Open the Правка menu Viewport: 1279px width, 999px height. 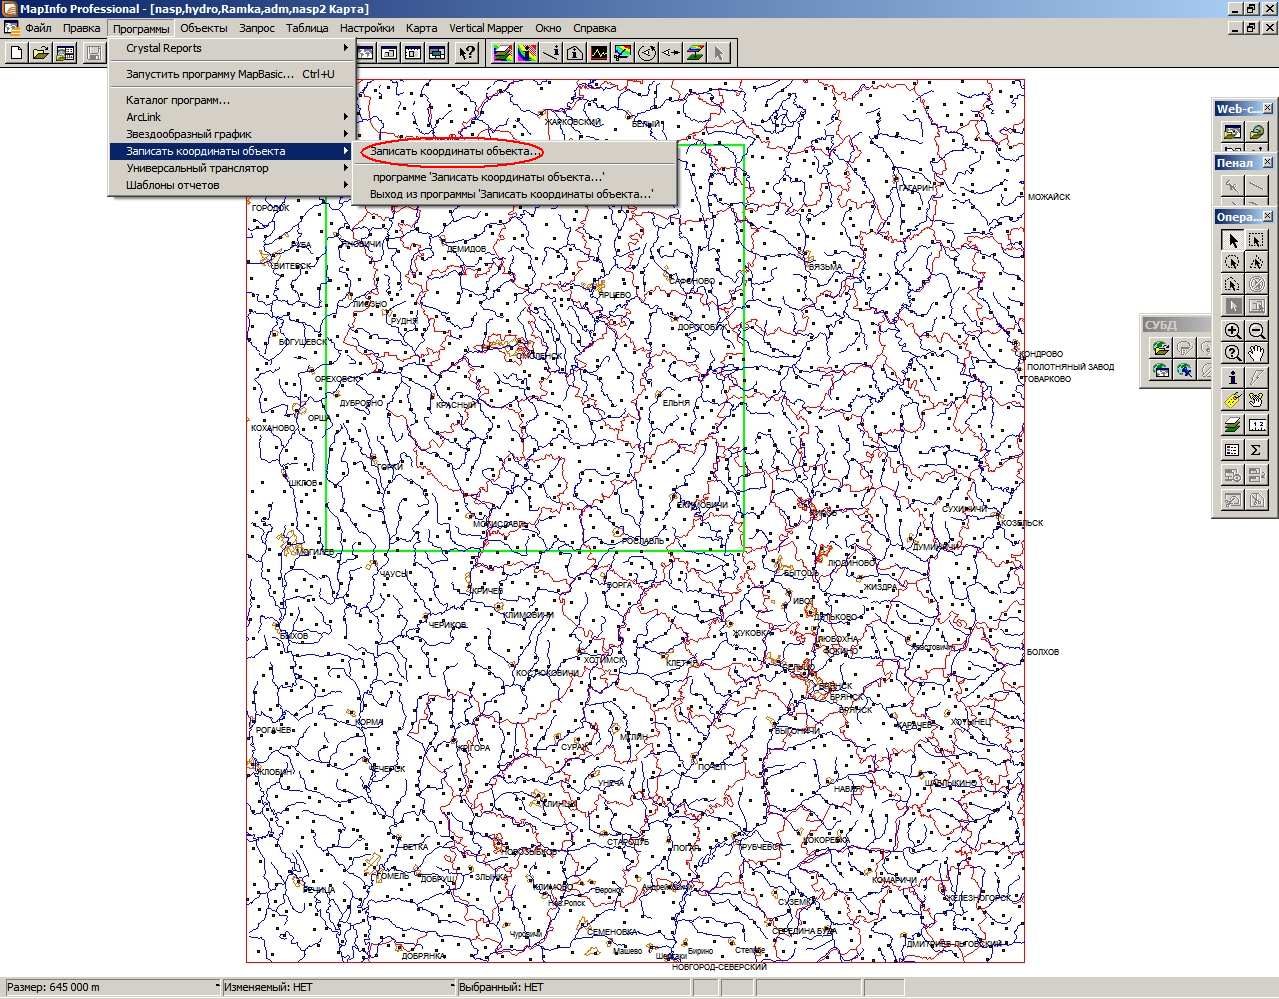click(x=82, y=28)
